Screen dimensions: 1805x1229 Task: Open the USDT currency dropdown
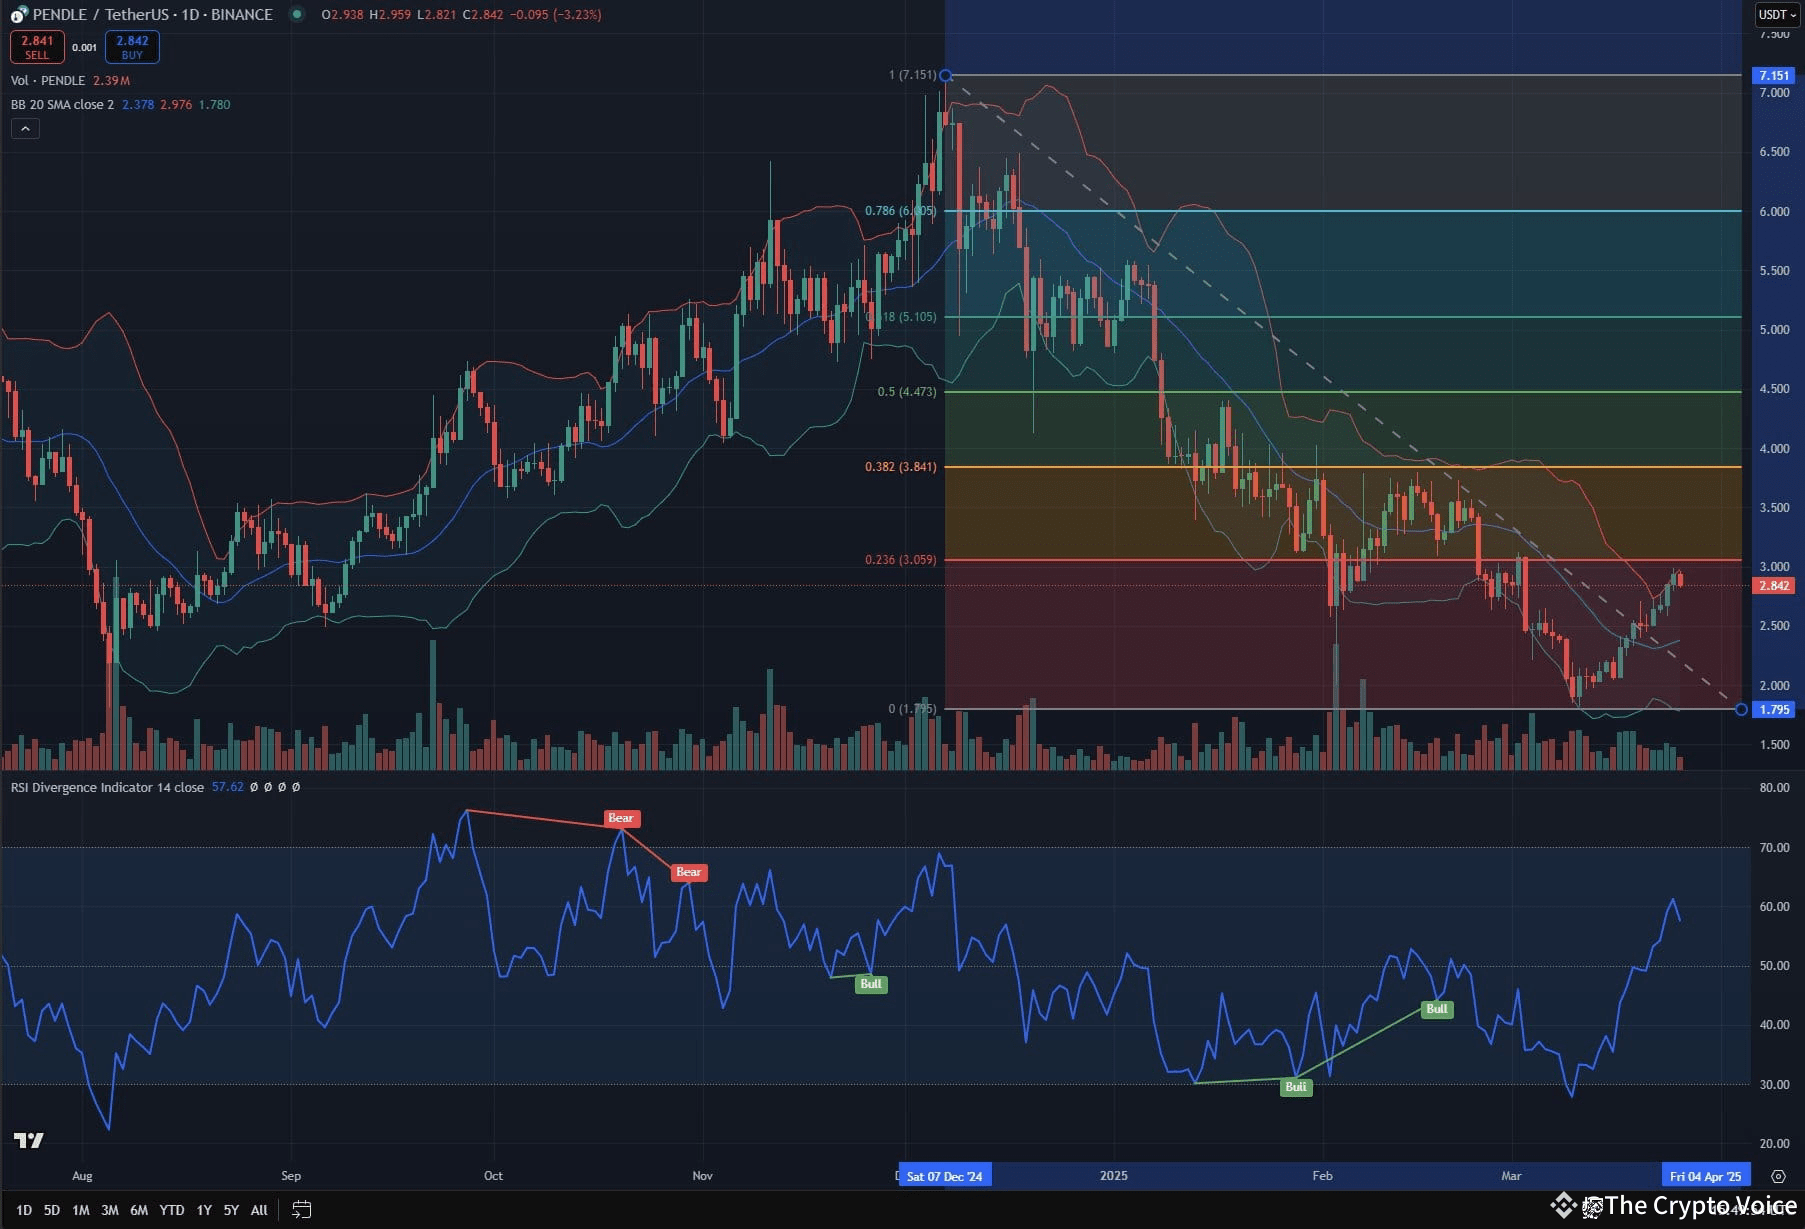[1778, 15]
